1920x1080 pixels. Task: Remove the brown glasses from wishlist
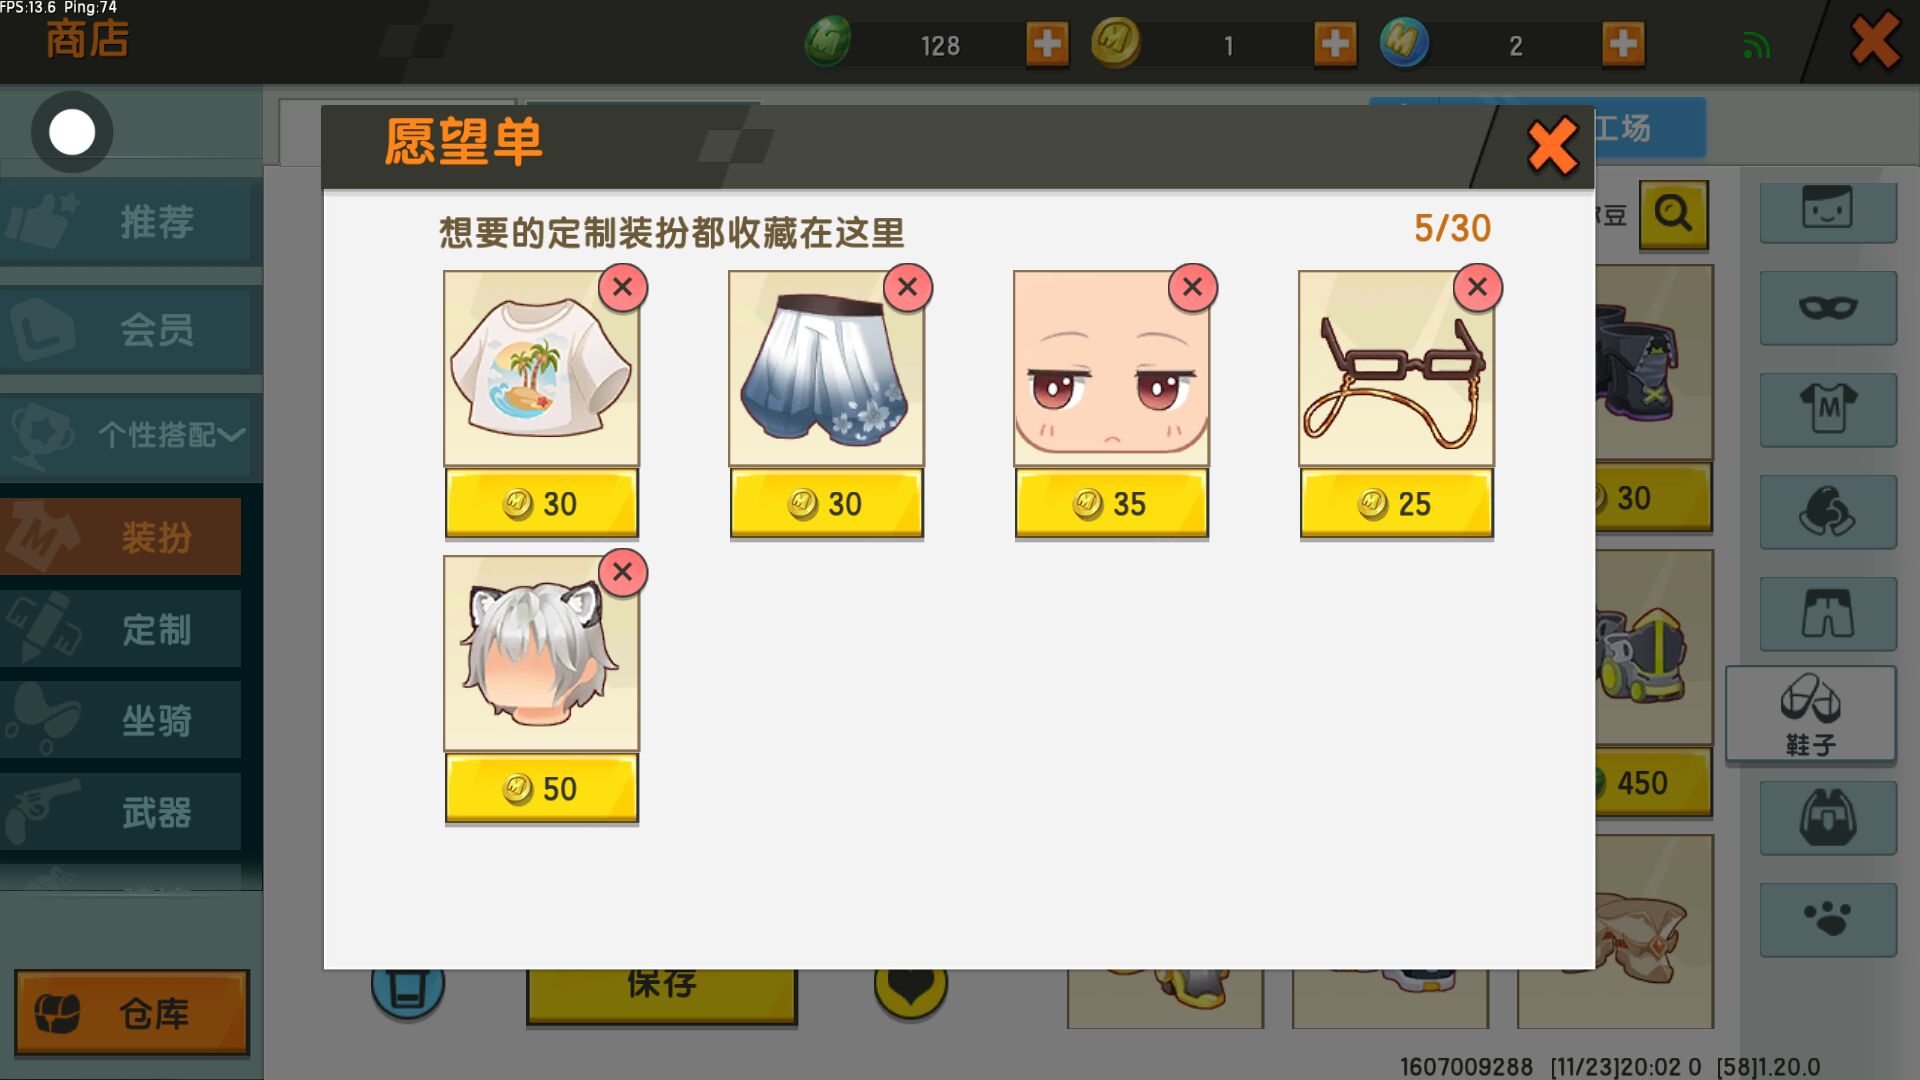pos(1477,288)
